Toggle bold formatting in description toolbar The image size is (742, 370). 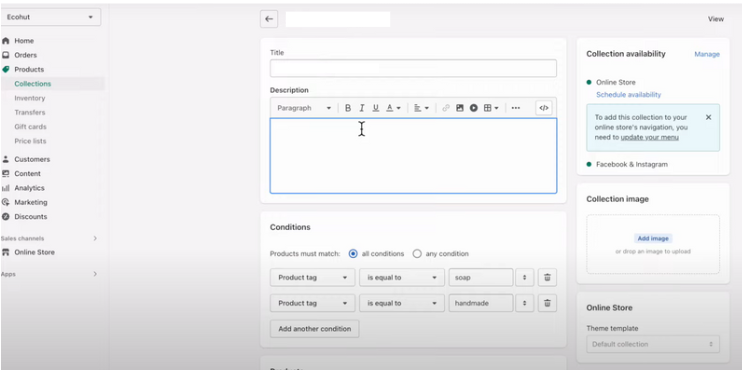pos(348,108)
